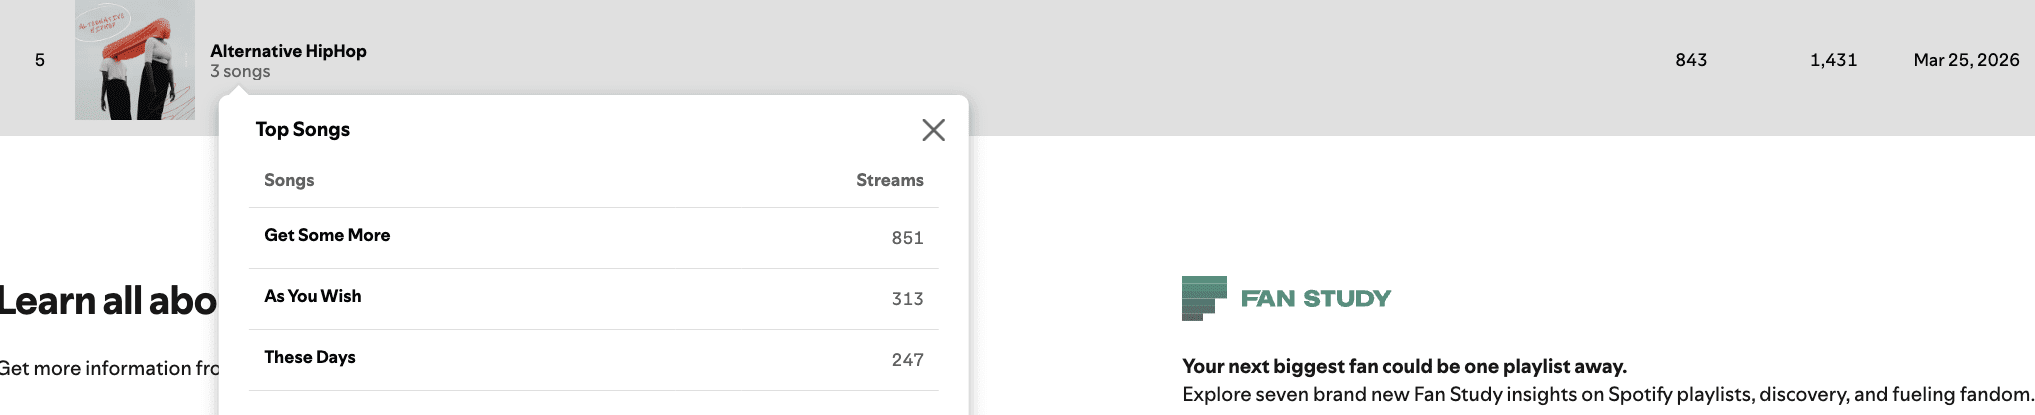This screenshot has width=2035, height=415.
Task: Click the Mar 25, 2026 date
Action: (1966, 60)
